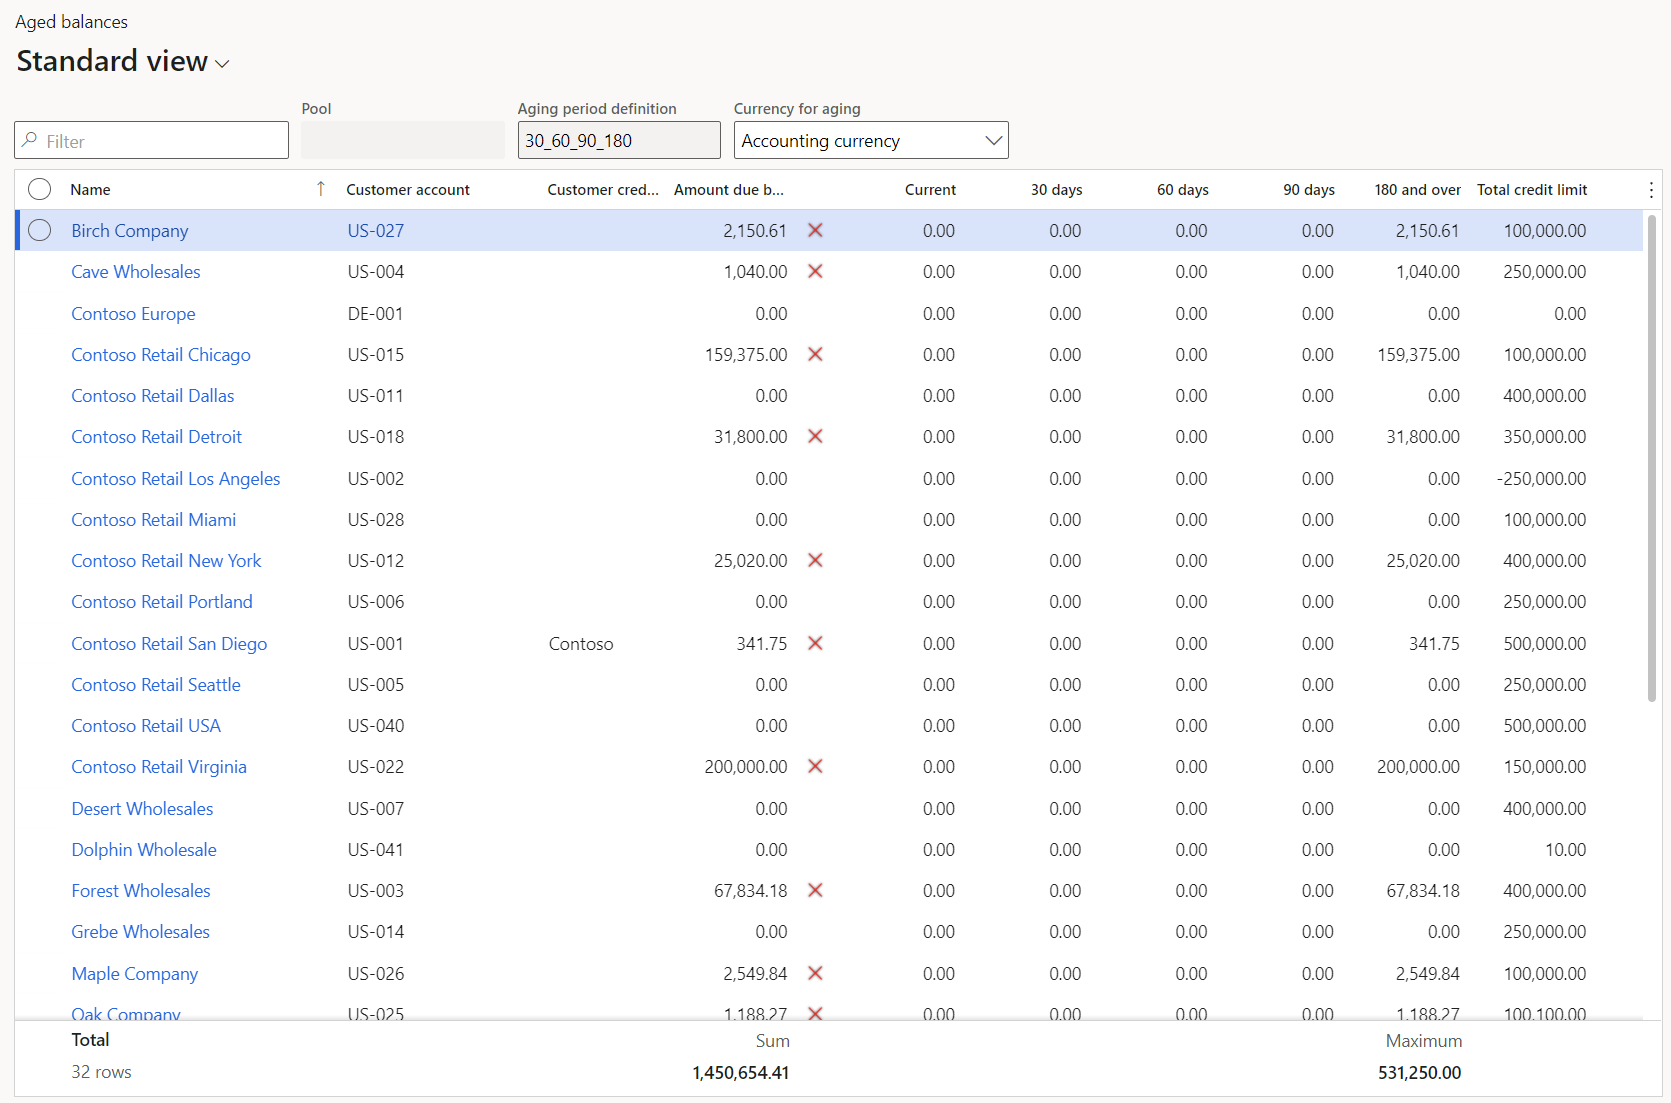Screen dimensions: 1671x1103
Task: Click the red X icon beside Cave Wholesales balance
Action: (815, 271)
